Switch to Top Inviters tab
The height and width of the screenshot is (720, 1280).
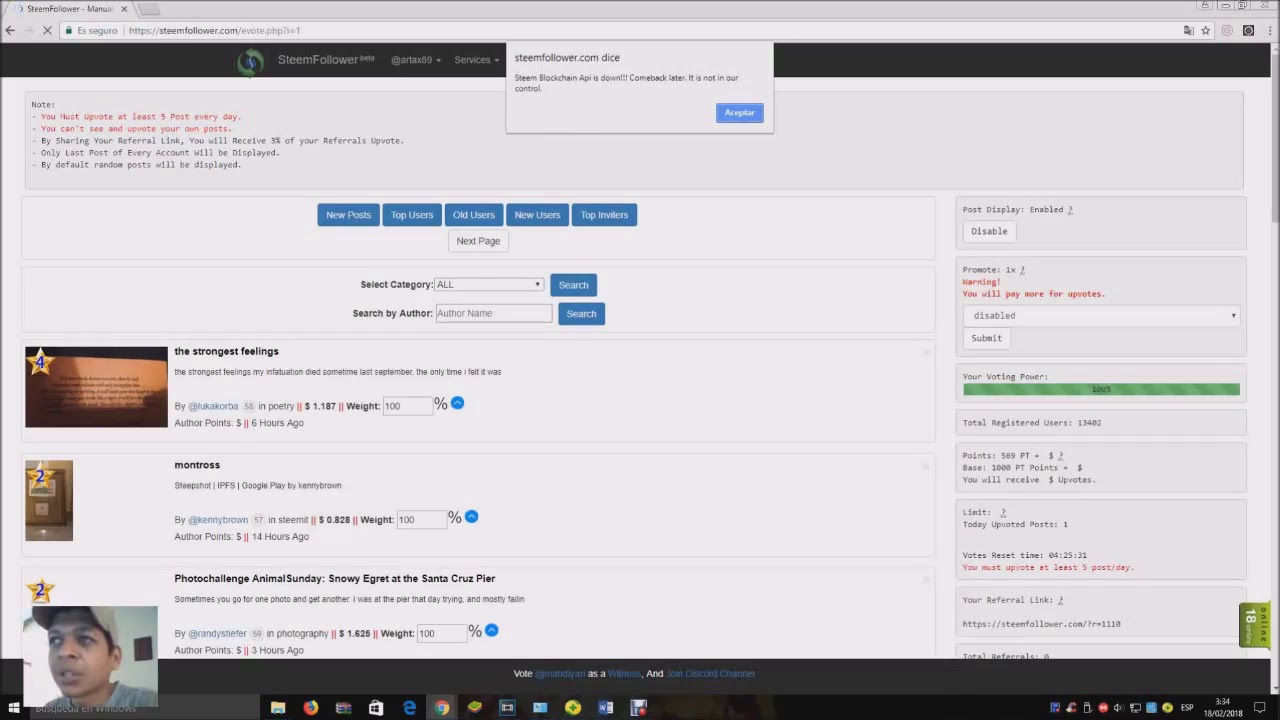pyautogui.click(x=604, y=215)
